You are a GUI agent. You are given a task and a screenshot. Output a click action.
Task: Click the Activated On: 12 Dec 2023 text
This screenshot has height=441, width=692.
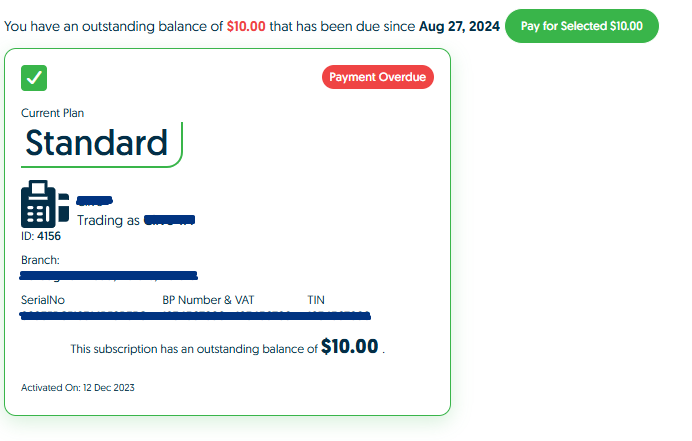click(x=77, y=388)
